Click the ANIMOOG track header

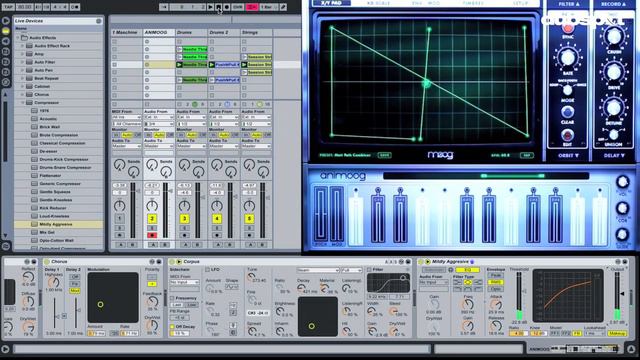pyautogui.click(x=159, y=32)
